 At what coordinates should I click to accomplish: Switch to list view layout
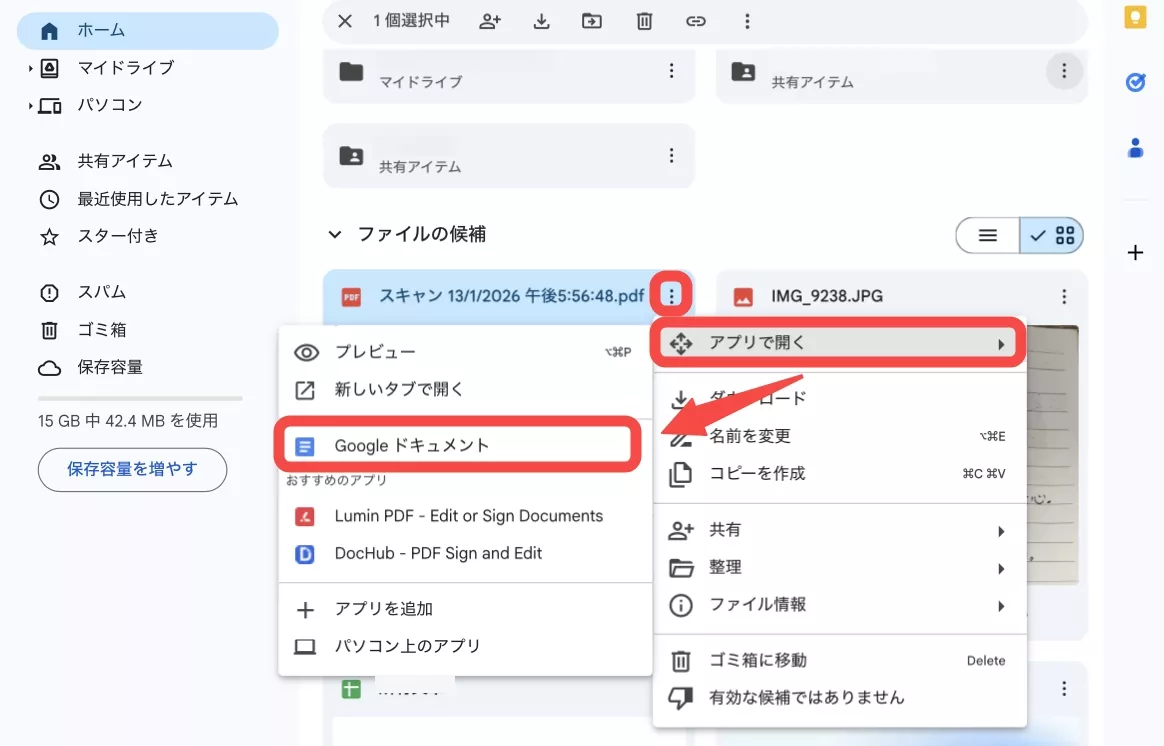tap(987, 235)
